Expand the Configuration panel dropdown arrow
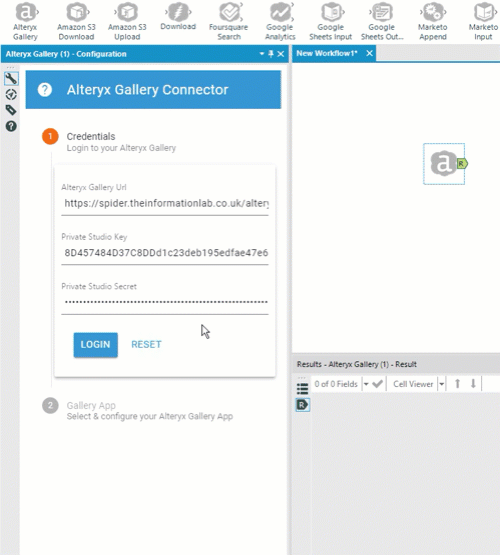Viewport: 500px width, 555px height. 262,54
